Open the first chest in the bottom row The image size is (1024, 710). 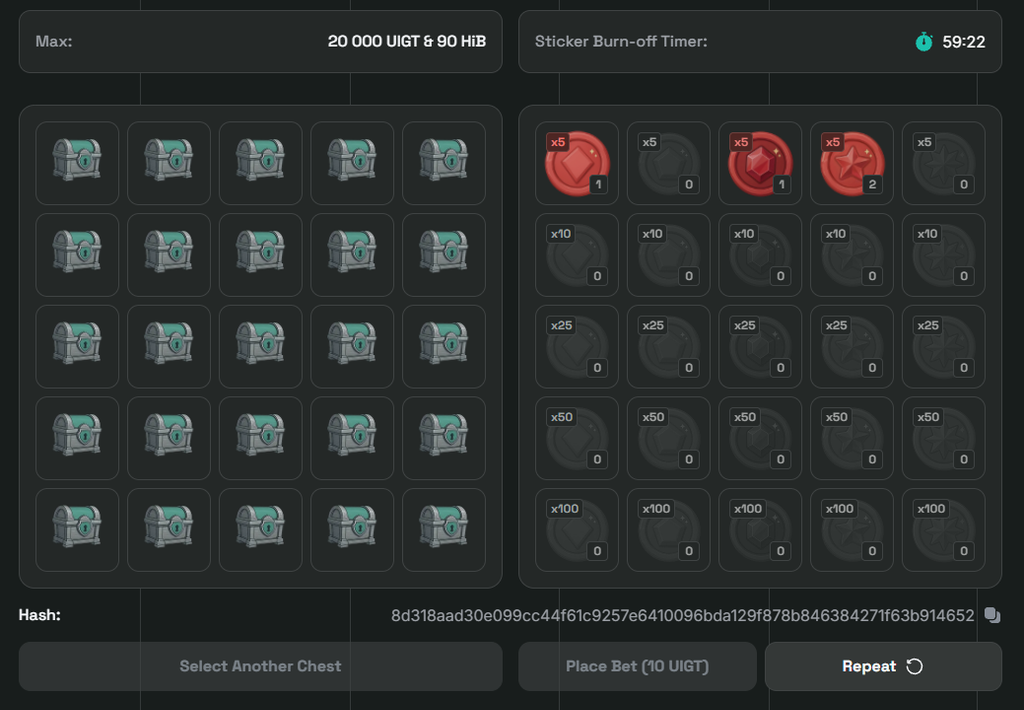77,530
